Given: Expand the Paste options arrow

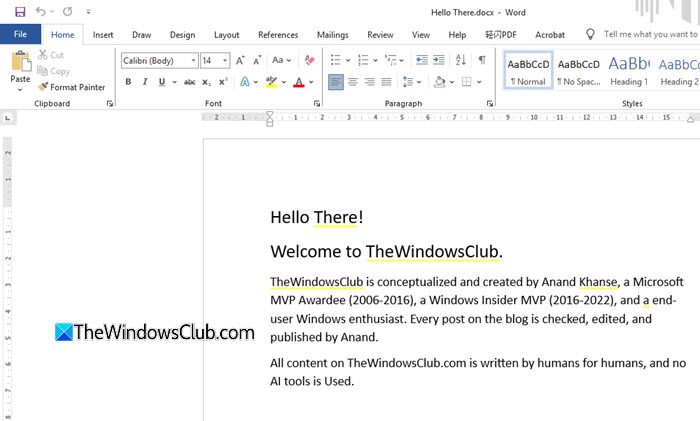Looking at the screenshot, I should [20, 90].
